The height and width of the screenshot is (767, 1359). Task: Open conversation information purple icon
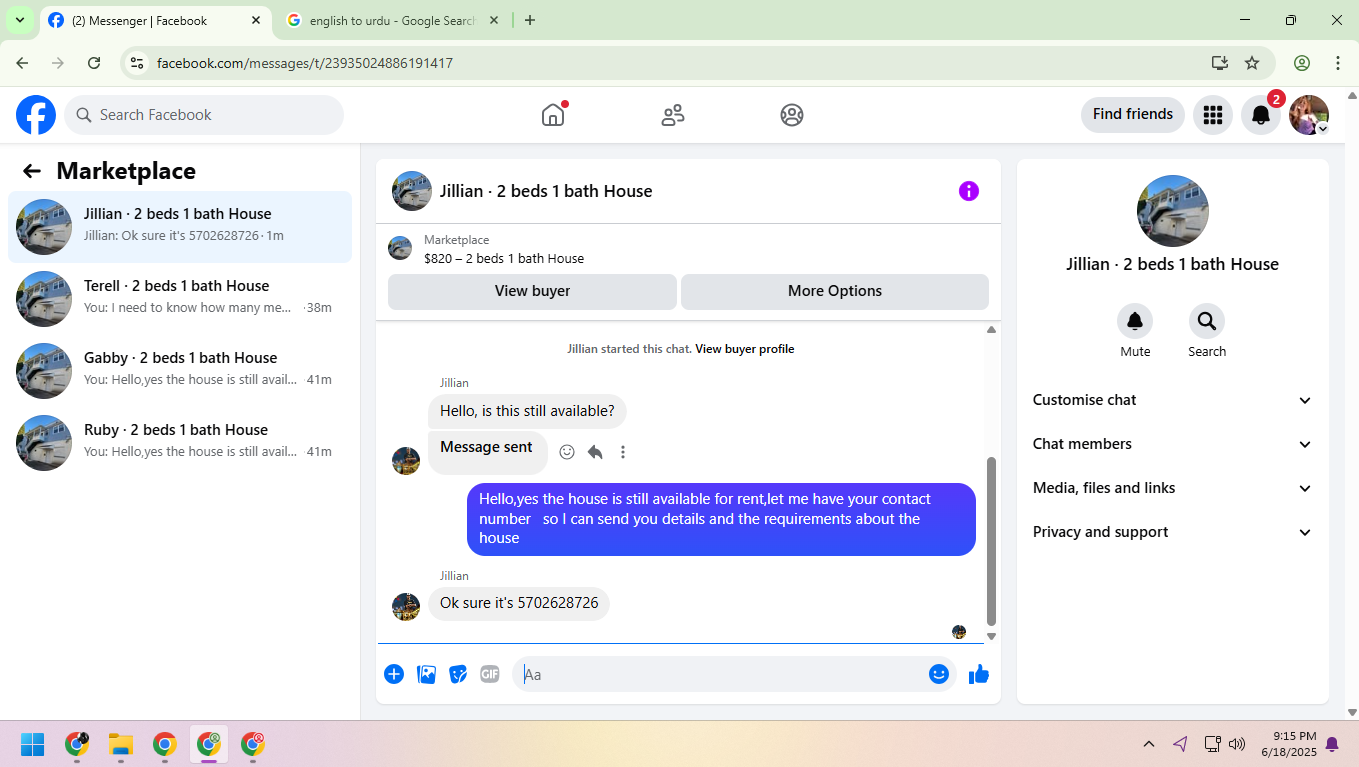click(969, 191)
